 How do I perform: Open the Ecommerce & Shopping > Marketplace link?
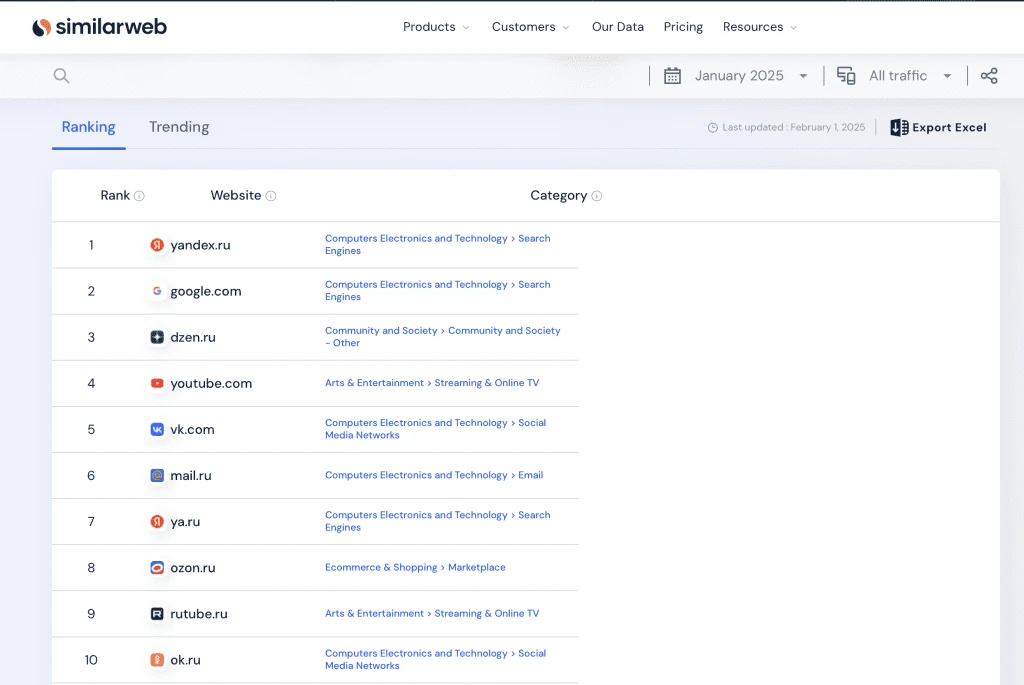[415, 567]
